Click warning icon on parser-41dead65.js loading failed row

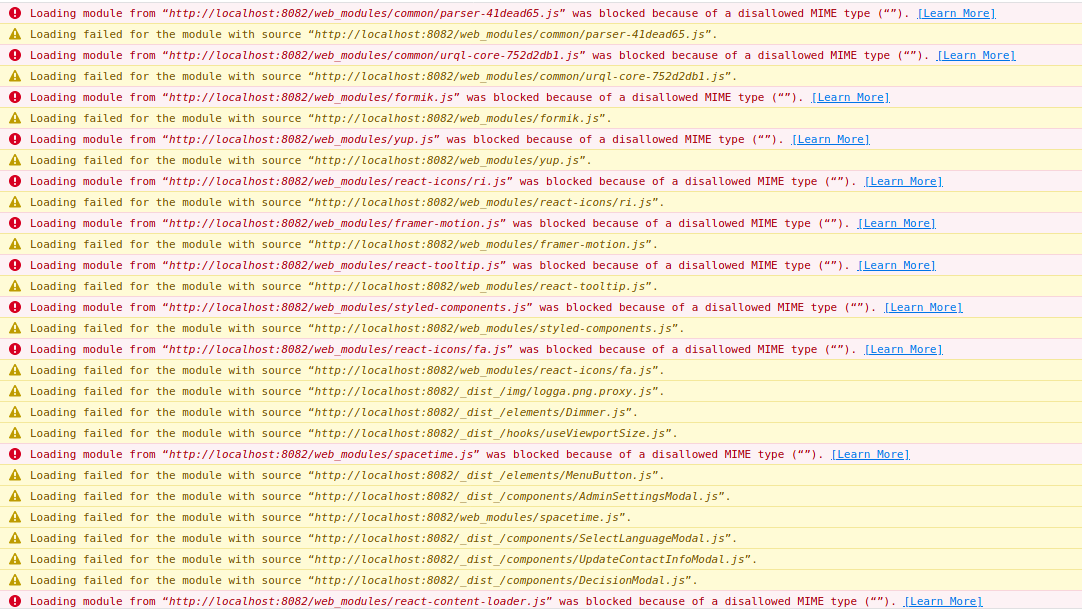point(15,34)
